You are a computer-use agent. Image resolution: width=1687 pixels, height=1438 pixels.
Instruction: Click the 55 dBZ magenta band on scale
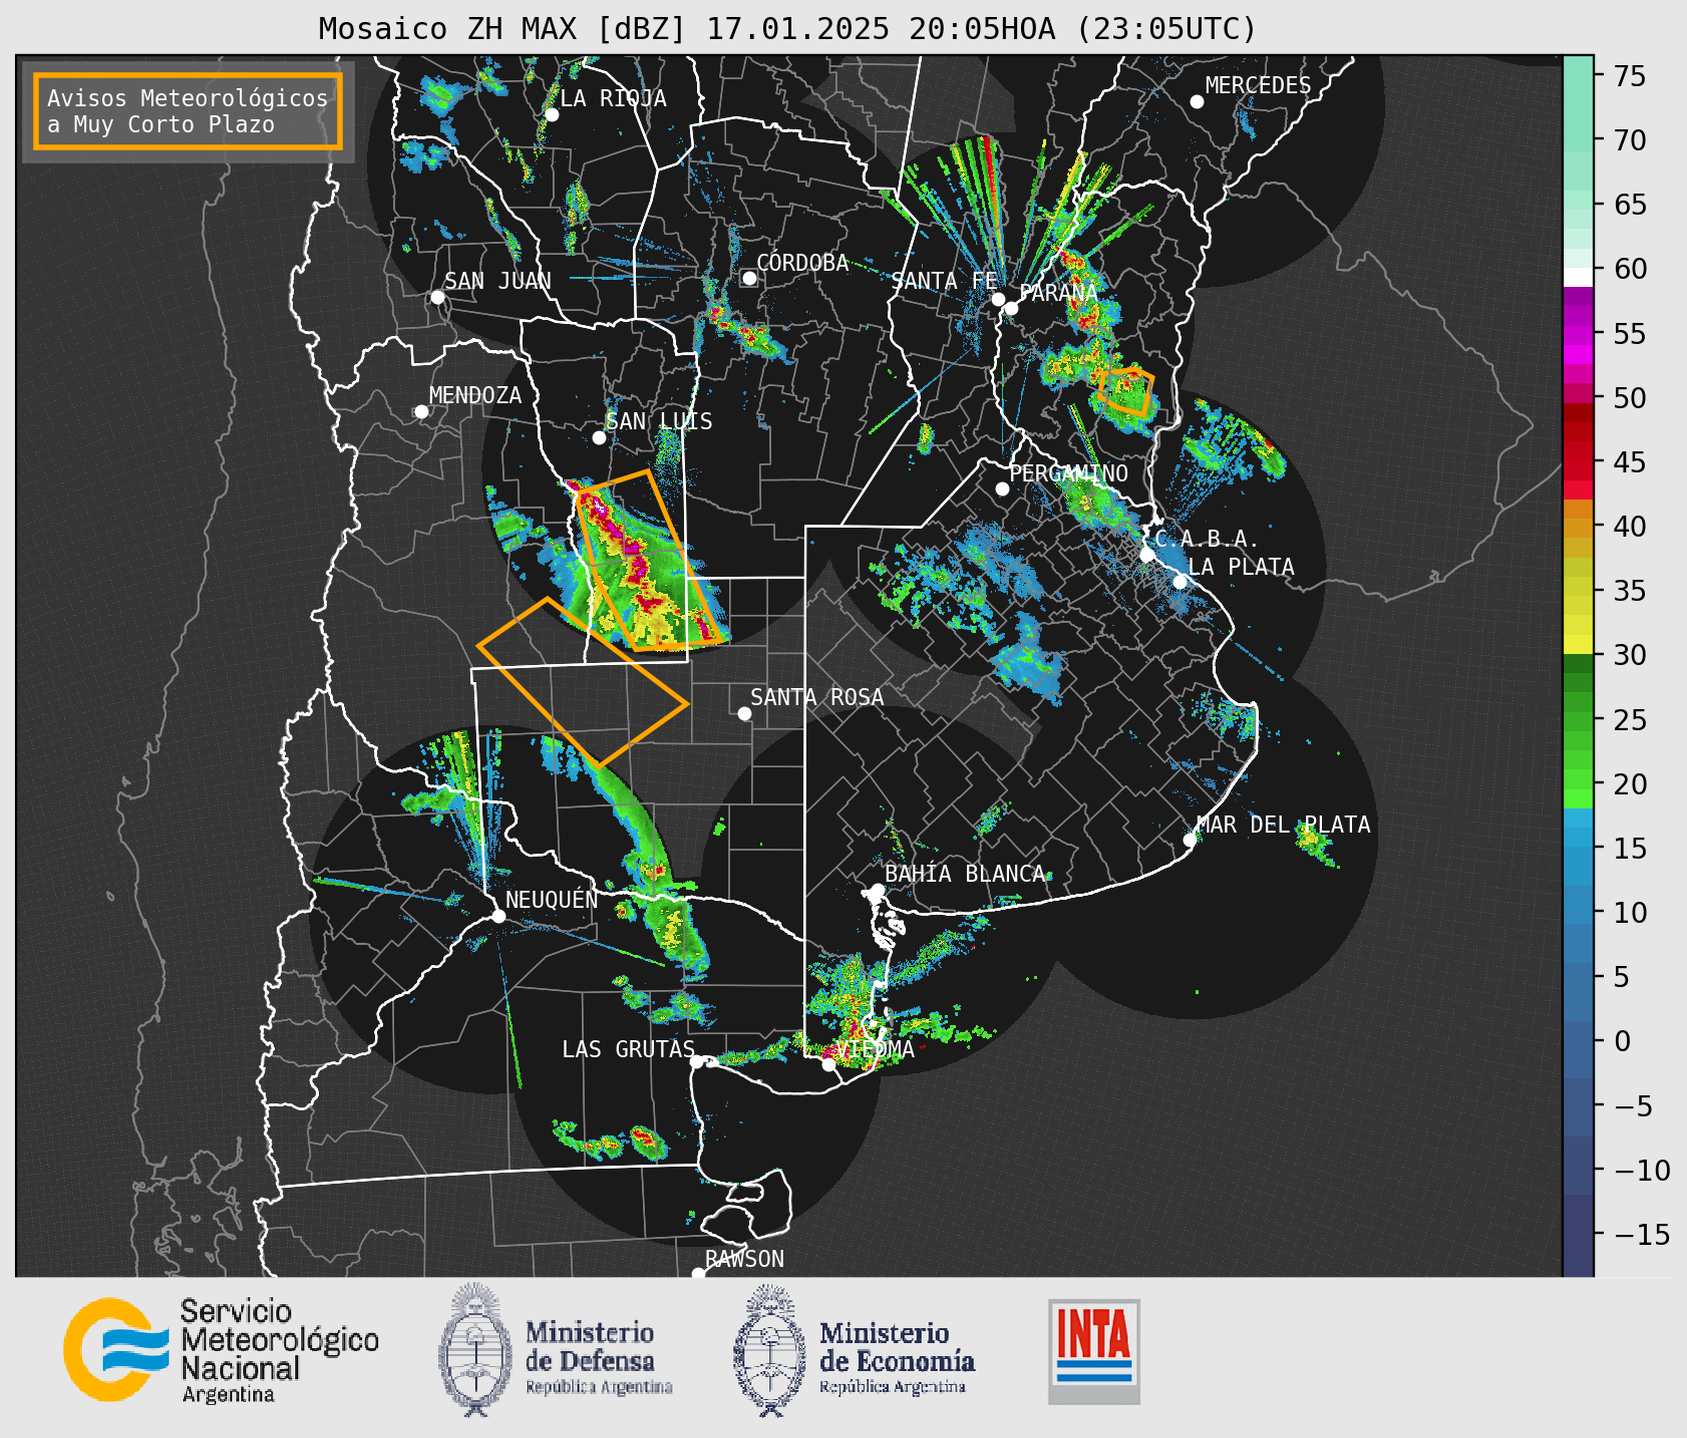tap(1578, 332)
